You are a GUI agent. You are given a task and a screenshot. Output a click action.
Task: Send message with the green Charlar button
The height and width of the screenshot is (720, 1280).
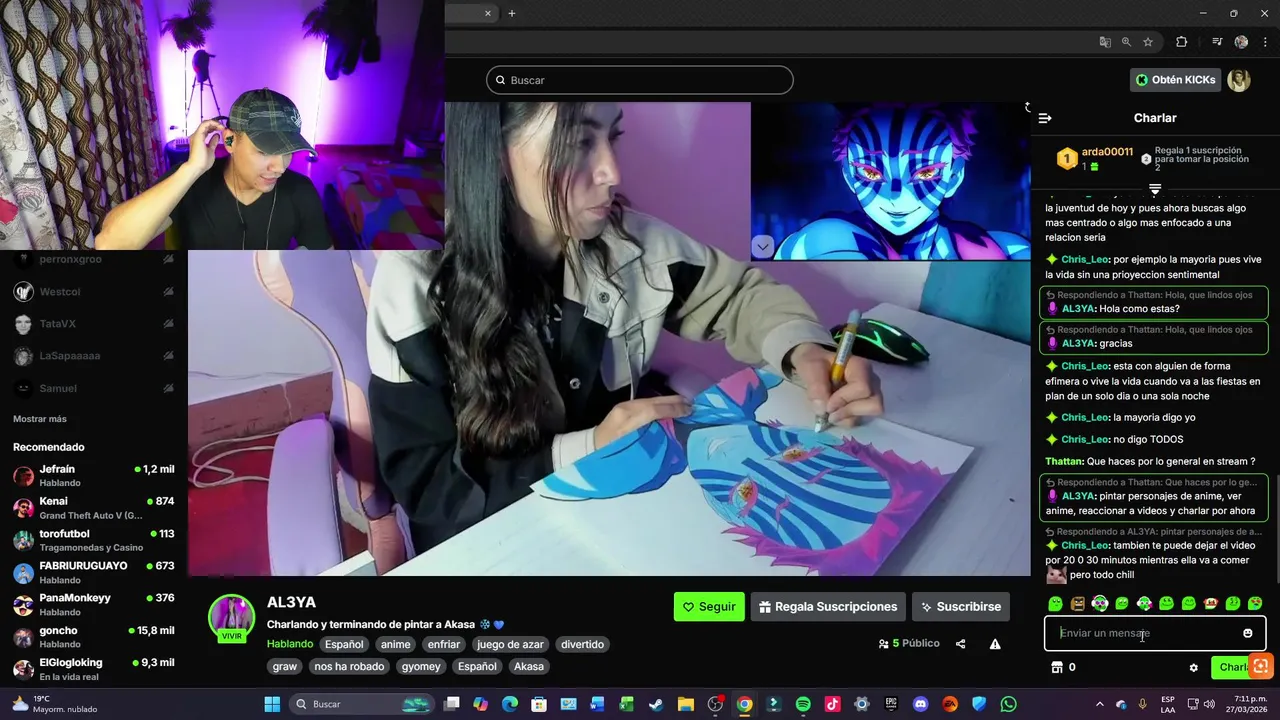pos(1230,667)
